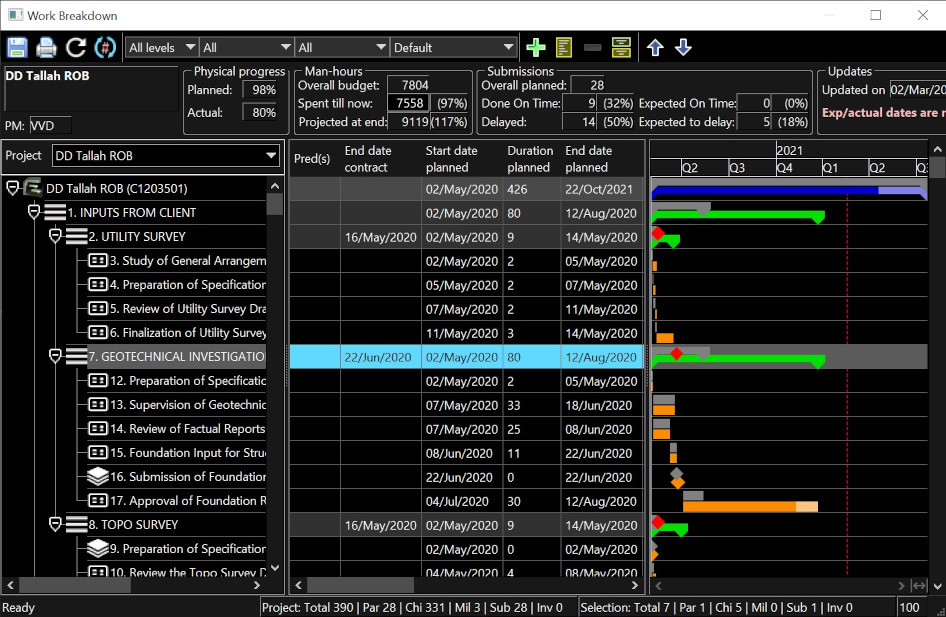The height and width of the screenshot is (617, 946).
Task: Click the blue hash renumber icon
Action: click(105, 47)
